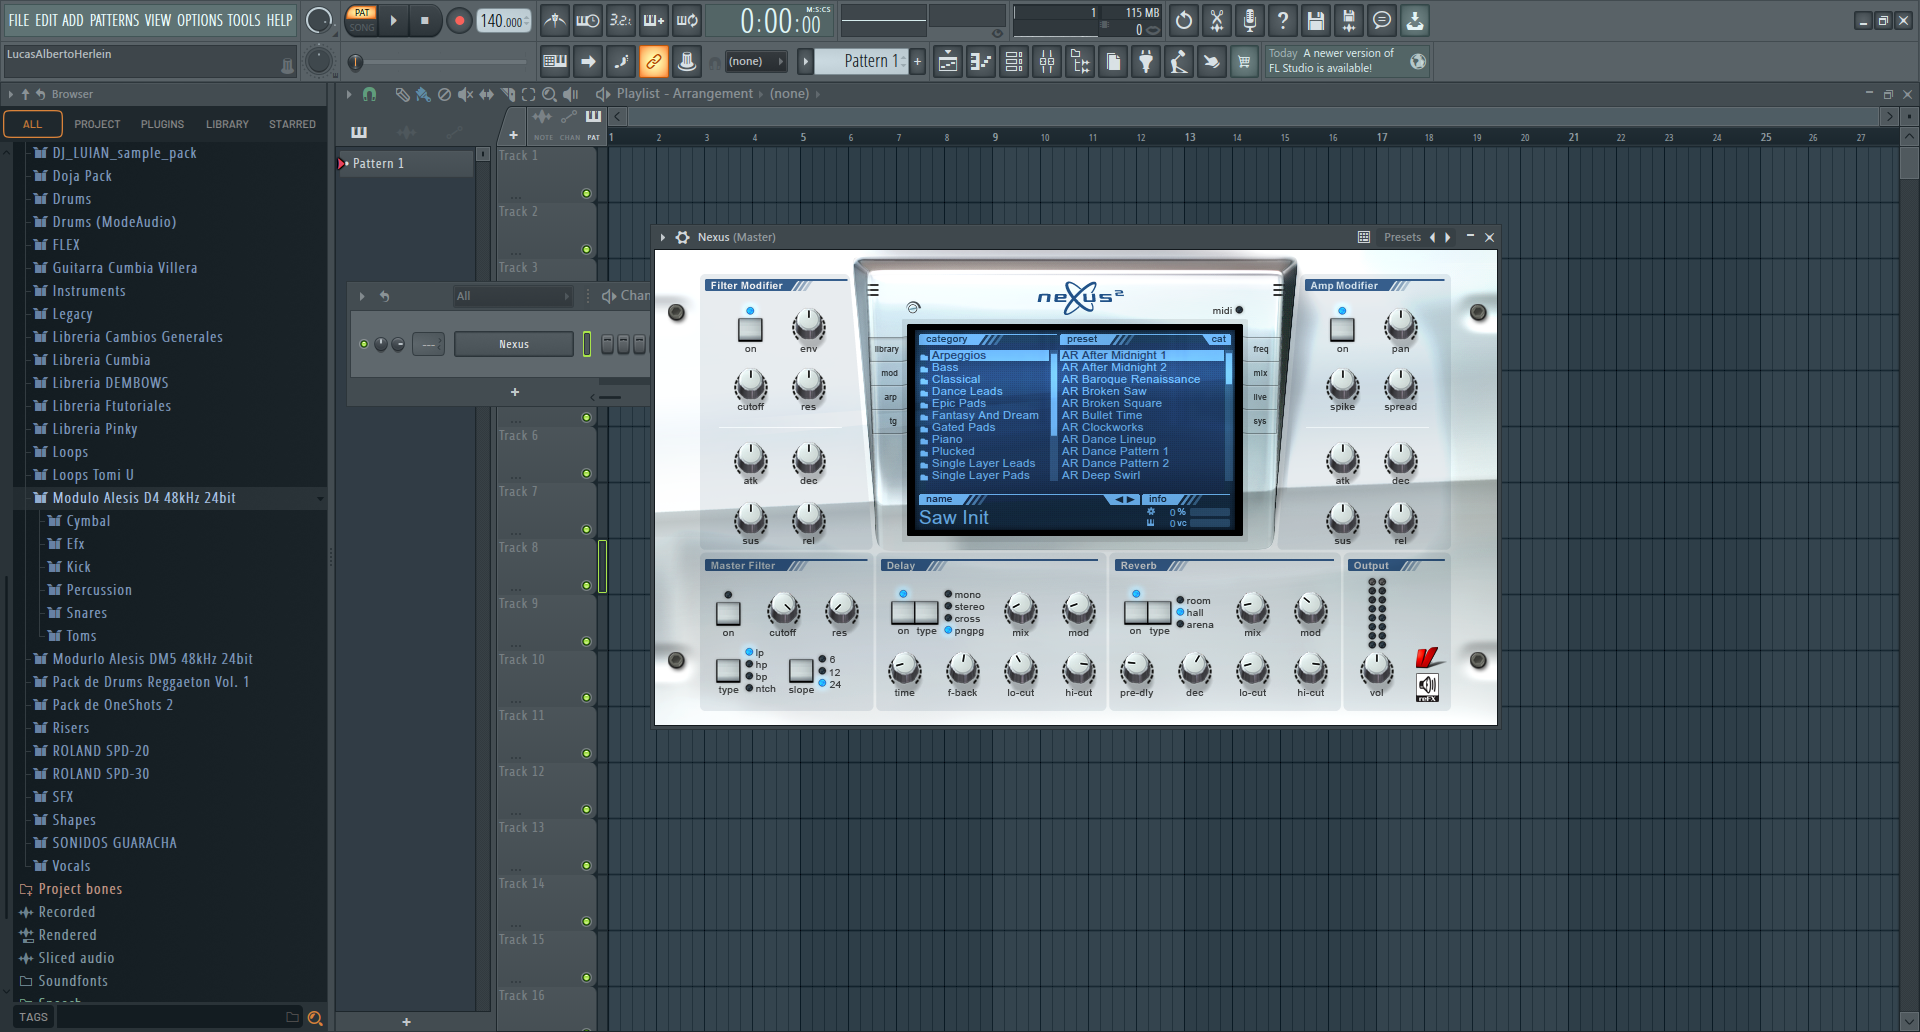The width and height of the screenshot is (1920, 1032).
Task: Click the save project floppy icon
Action: pyautogui.click(x=1315, y=20)
